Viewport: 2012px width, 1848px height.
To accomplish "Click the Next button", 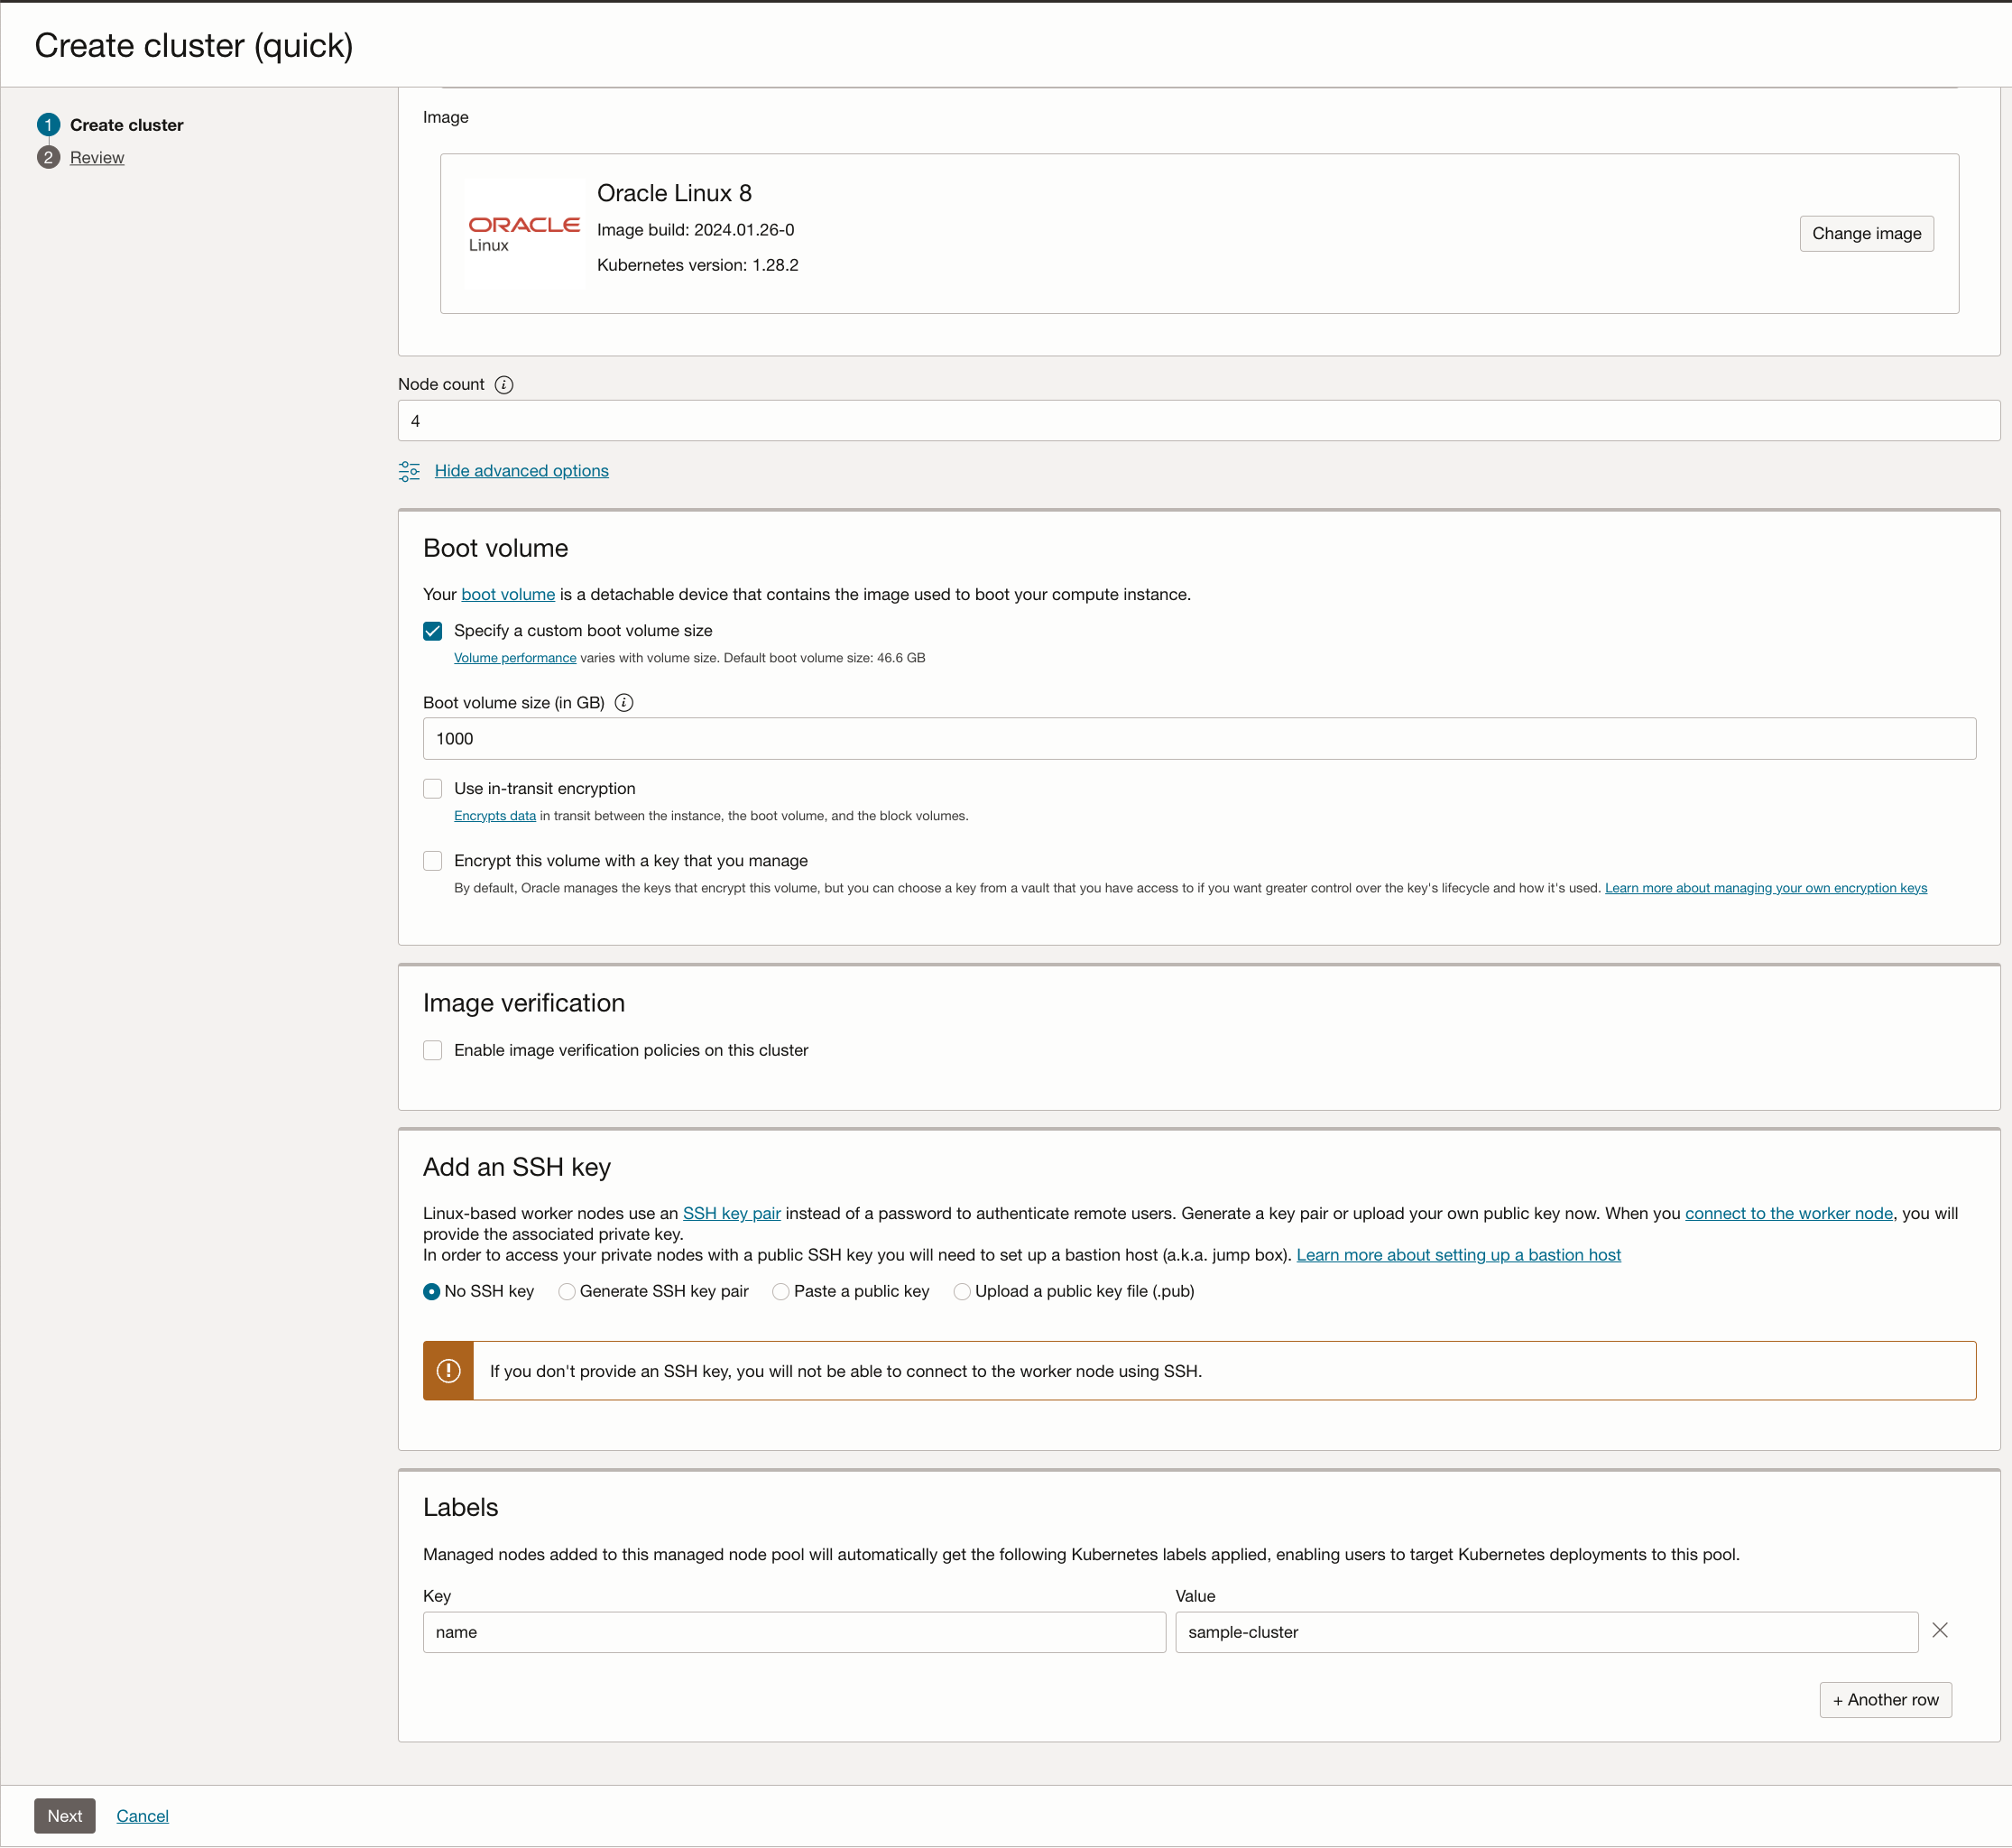I will [x=63, y=1815].
